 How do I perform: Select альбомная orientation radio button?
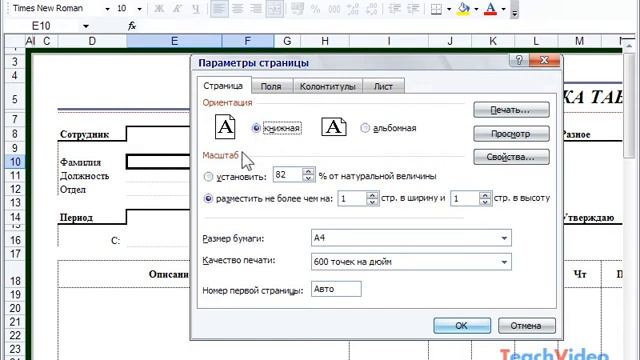(x=365, y=128)
